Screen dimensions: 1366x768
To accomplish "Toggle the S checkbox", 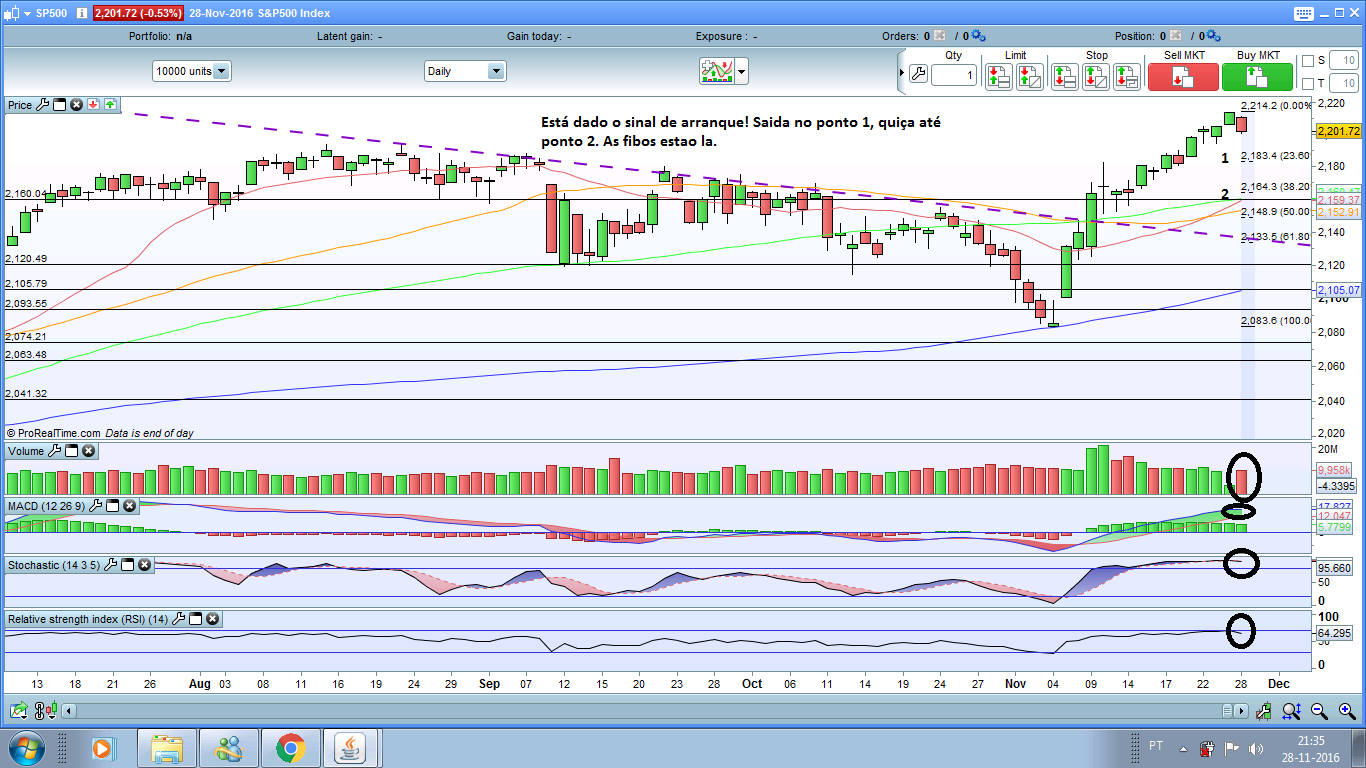I will pyautogui.click(x=1308, y=61).
